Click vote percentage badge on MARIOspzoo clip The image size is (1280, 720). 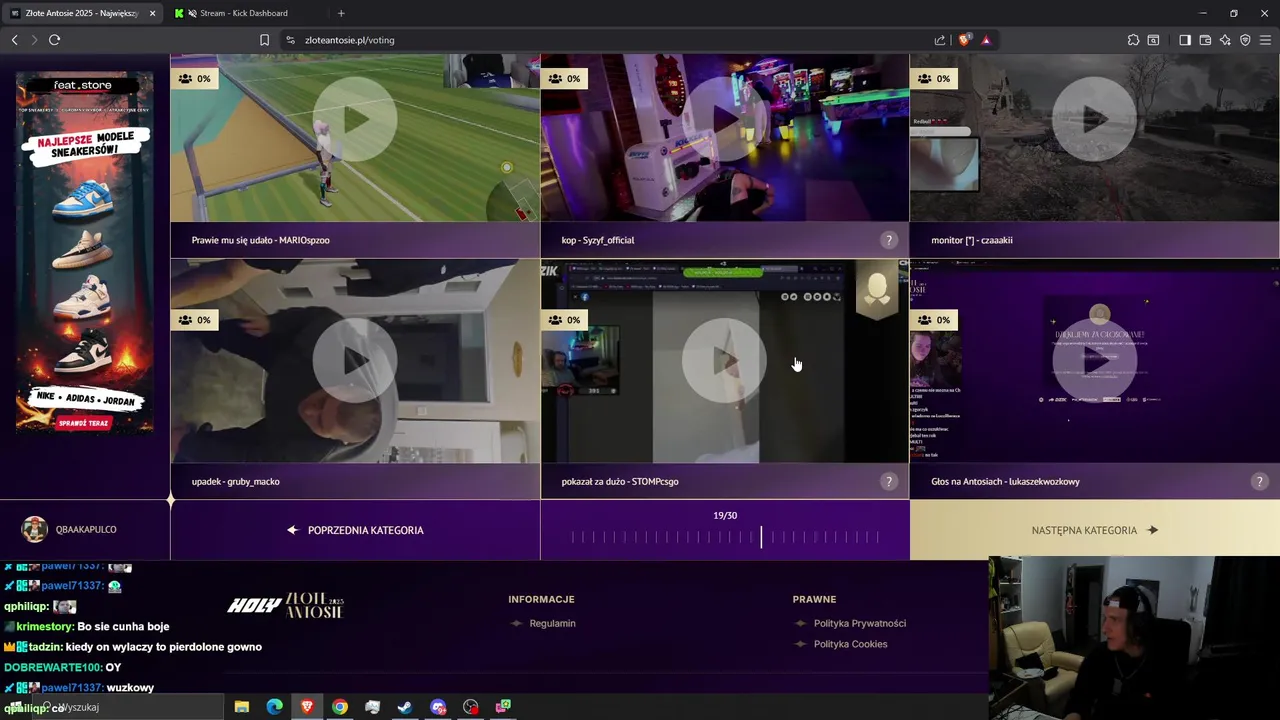tap(195, 78)
